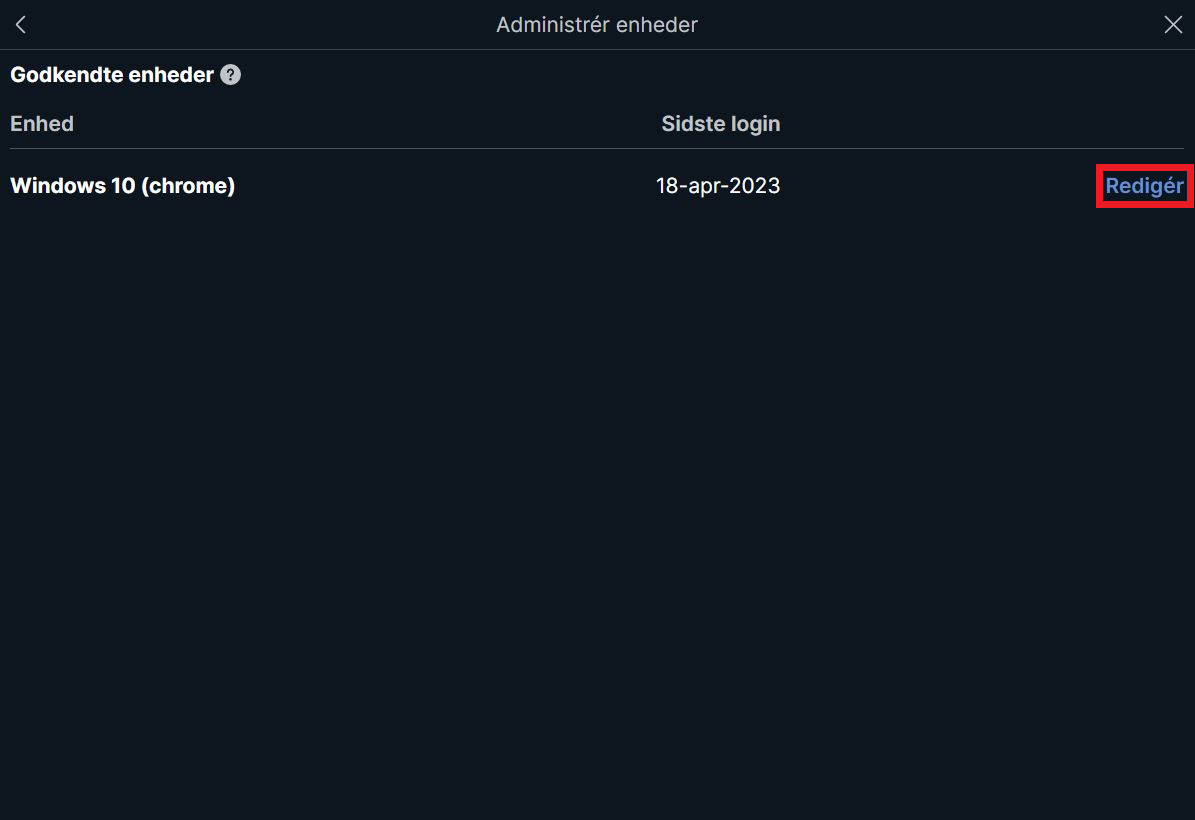
Task: Click the Administrér enheder title text
Action: click(x=597, y=25)
